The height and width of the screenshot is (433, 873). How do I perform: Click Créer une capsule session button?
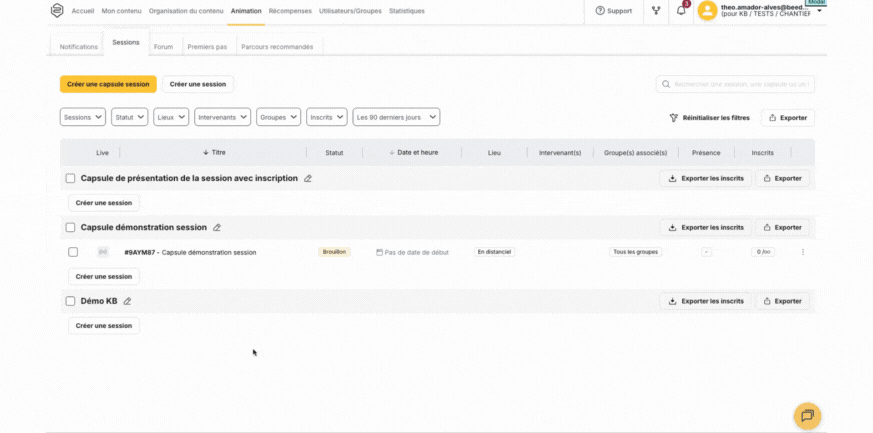pos(108,84)
